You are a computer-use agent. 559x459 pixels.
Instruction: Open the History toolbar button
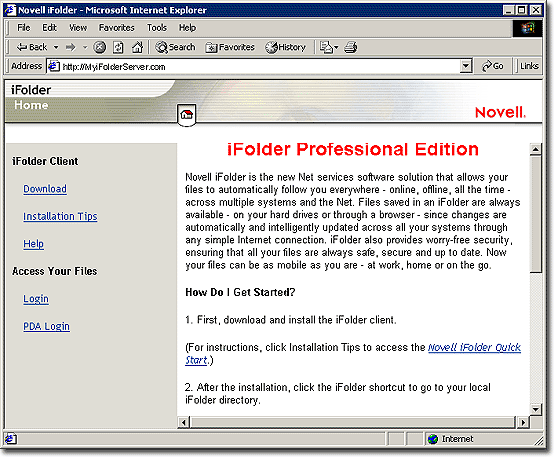coord(286,47)
